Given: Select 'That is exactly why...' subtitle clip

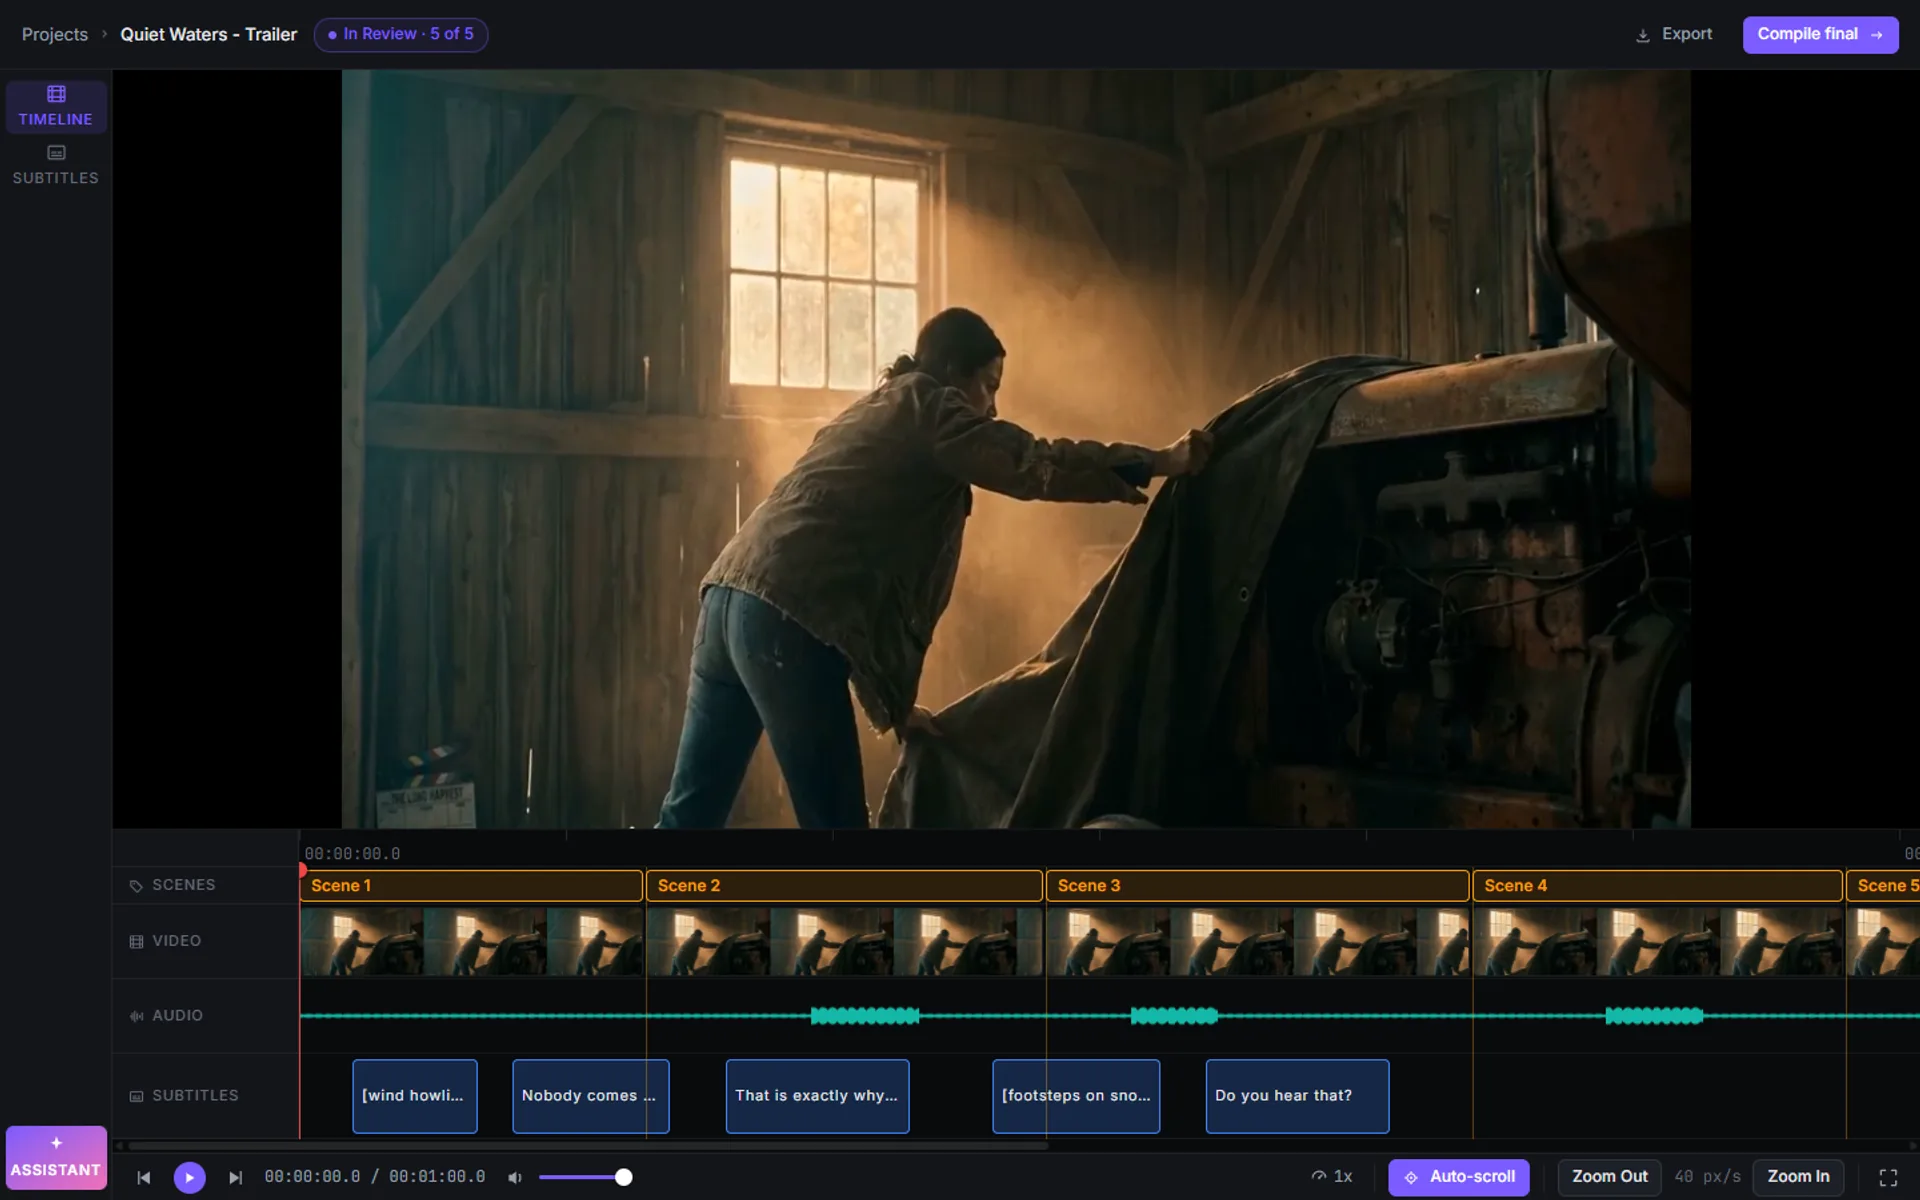Looking at the screenshot, I should 817,1096.
